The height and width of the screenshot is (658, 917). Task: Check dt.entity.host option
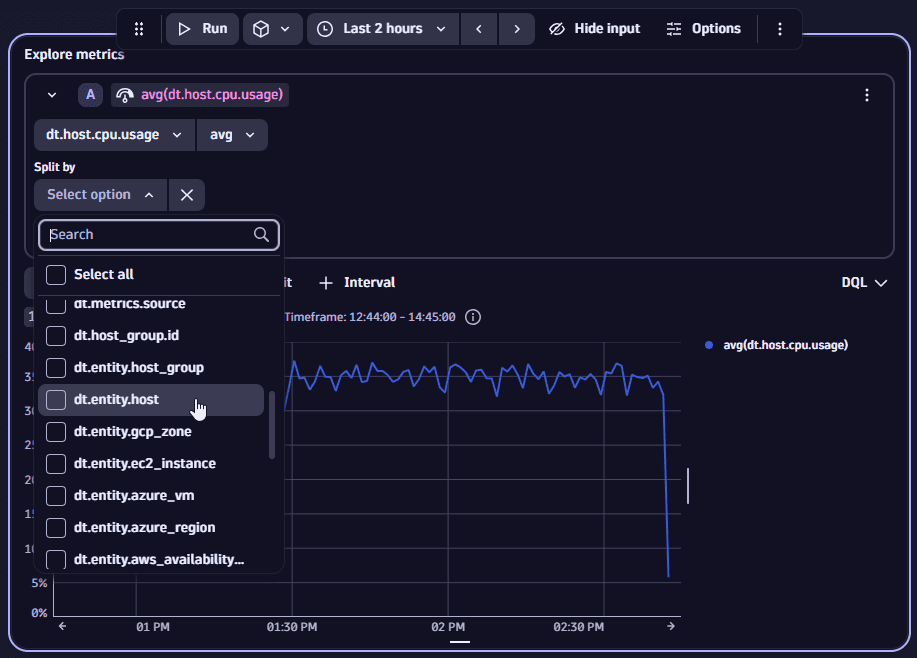coord(56,400)
